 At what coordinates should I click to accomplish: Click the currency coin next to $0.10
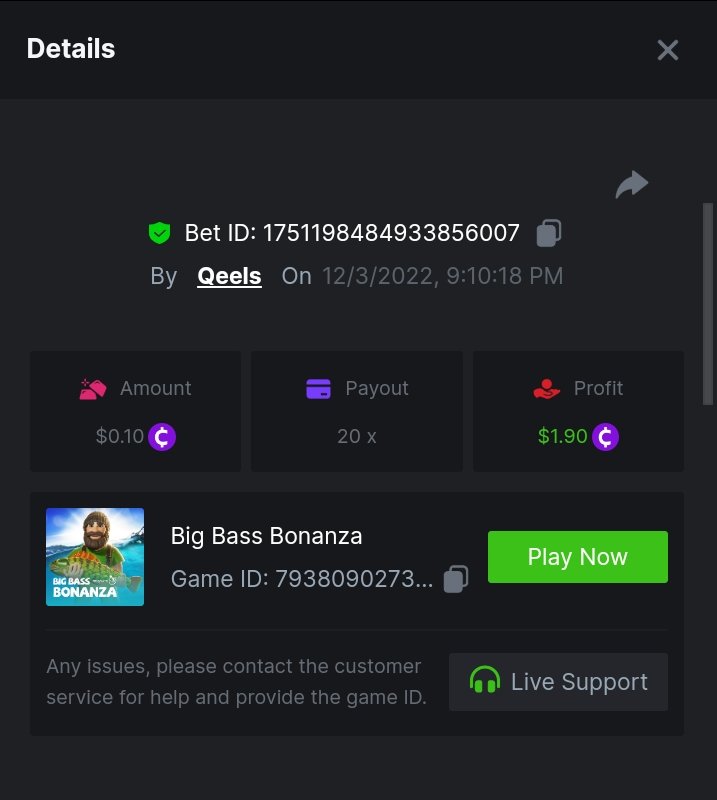coord(162,437)
